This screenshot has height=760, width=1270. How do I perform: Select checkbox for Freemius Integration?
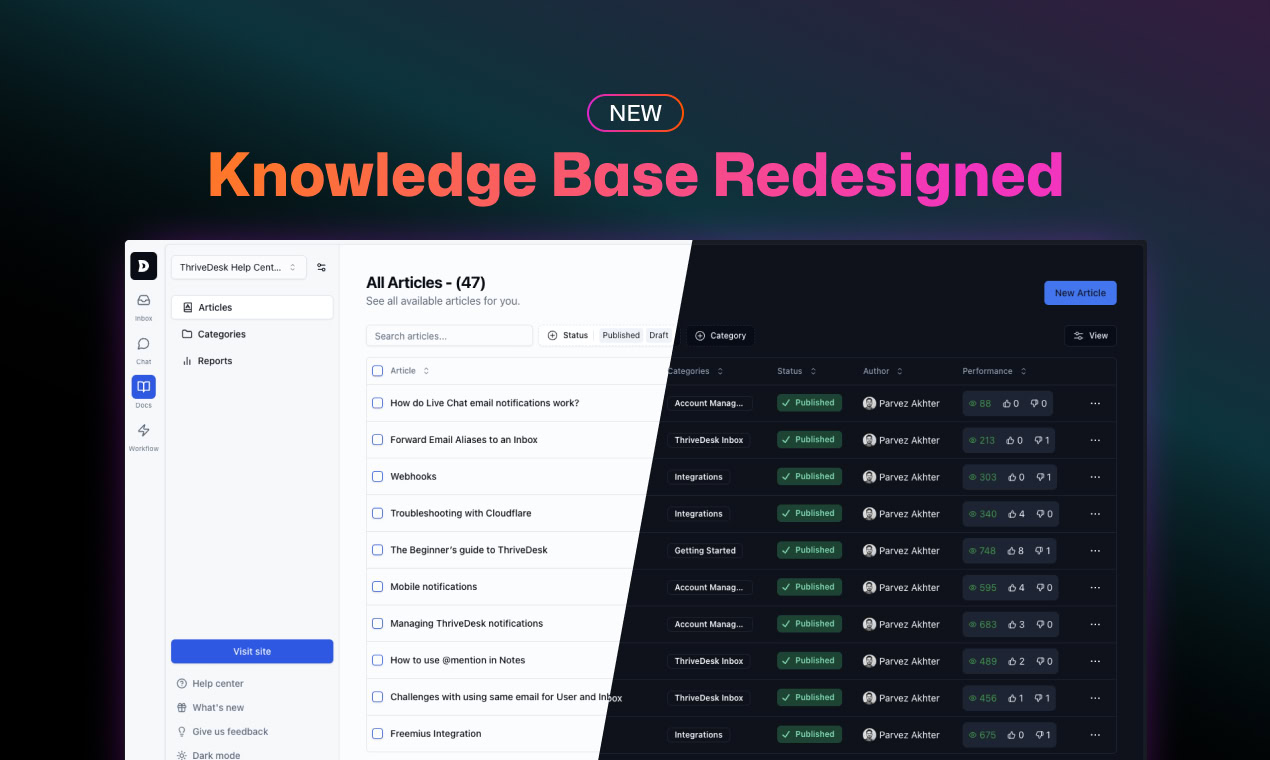point(378,734)
